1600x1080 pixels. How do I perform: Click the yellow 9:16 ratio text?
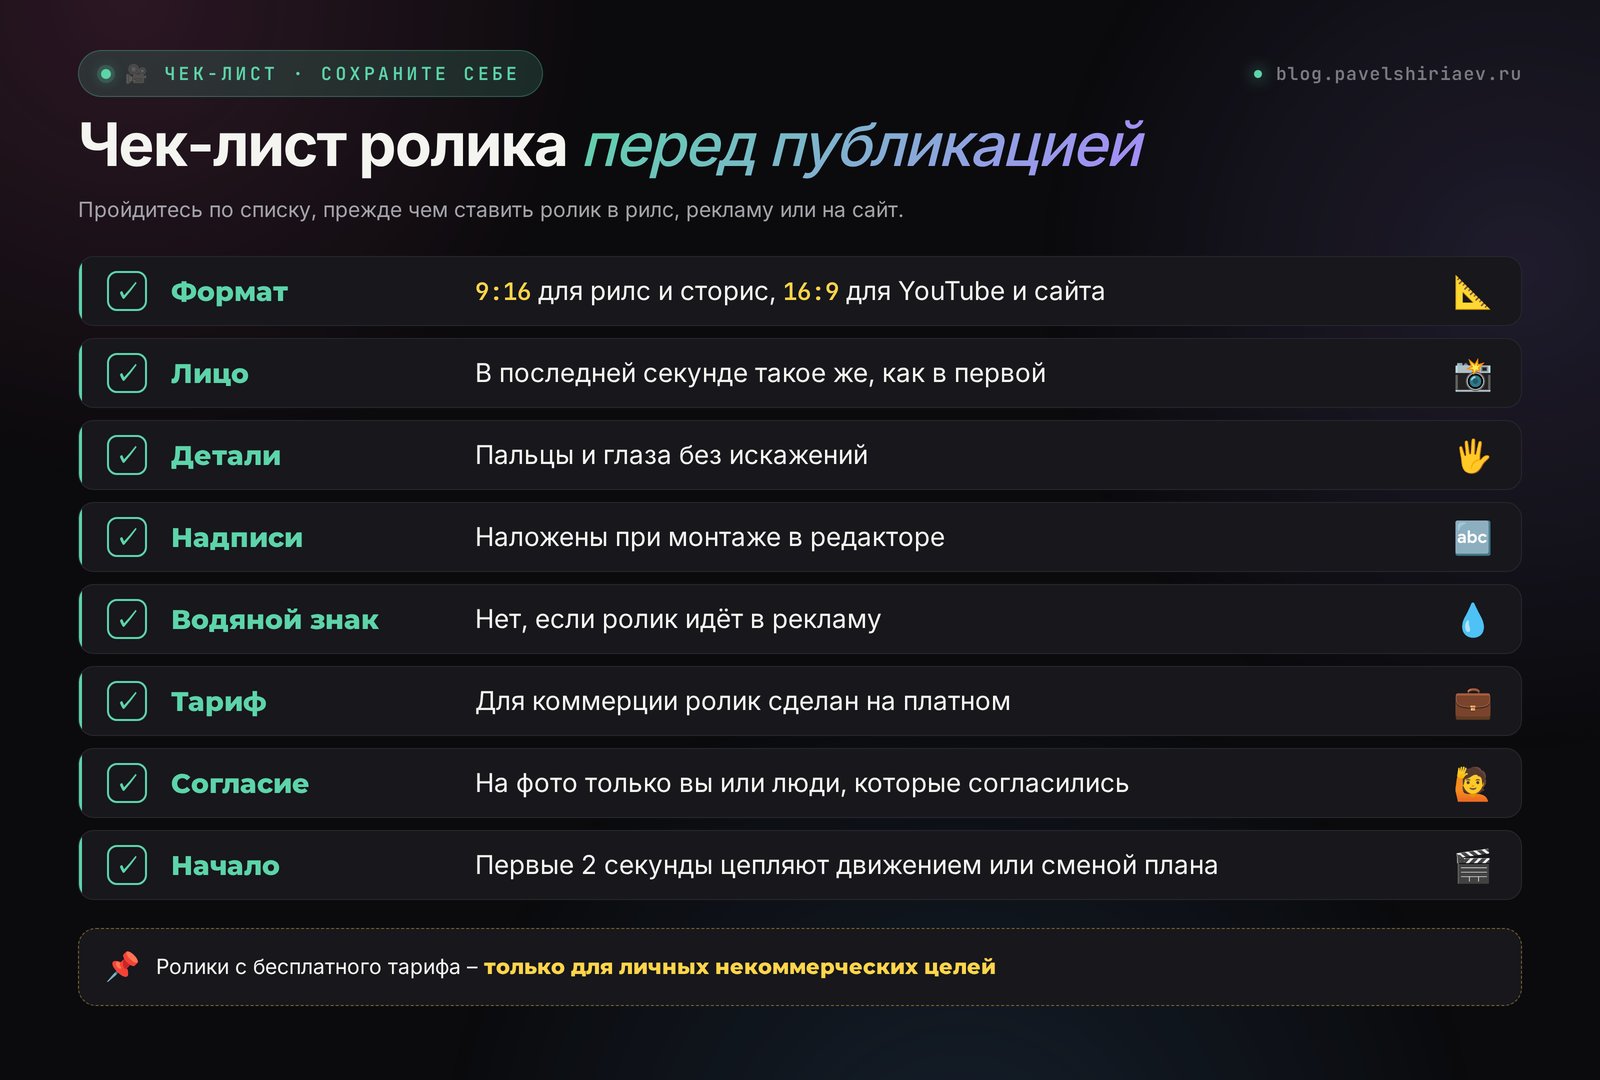(503, 292)
